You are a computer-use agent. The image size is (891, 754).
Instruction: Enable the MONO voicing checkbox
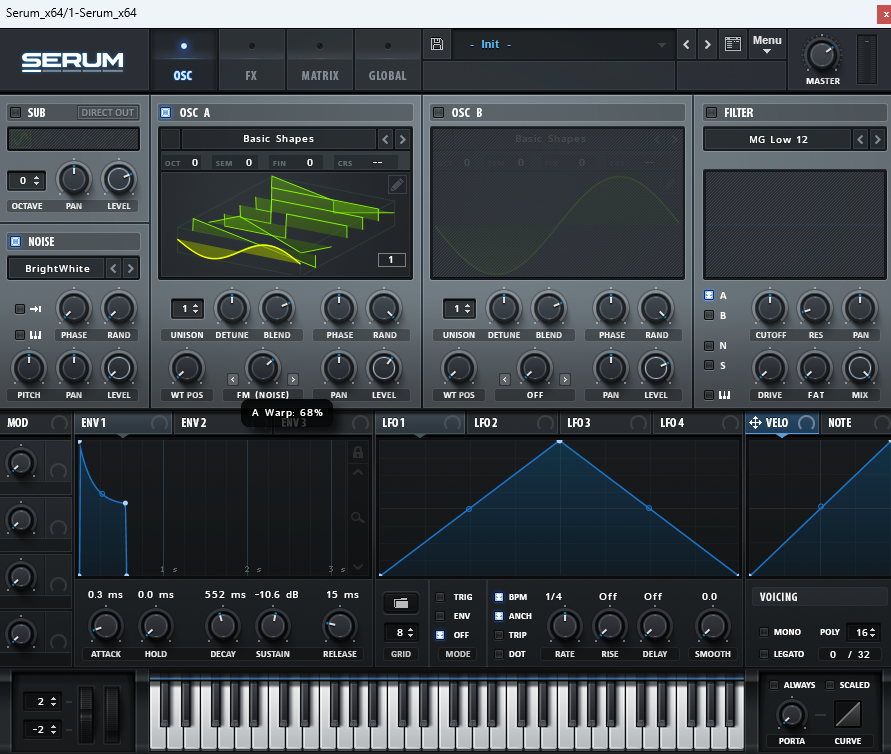pyautogui.click(x=764, y=632)
